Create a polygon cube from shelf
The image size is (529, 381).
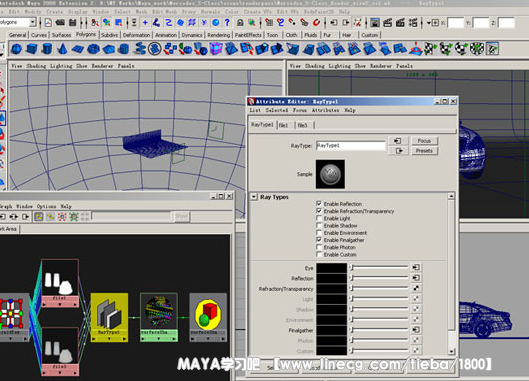32,49
